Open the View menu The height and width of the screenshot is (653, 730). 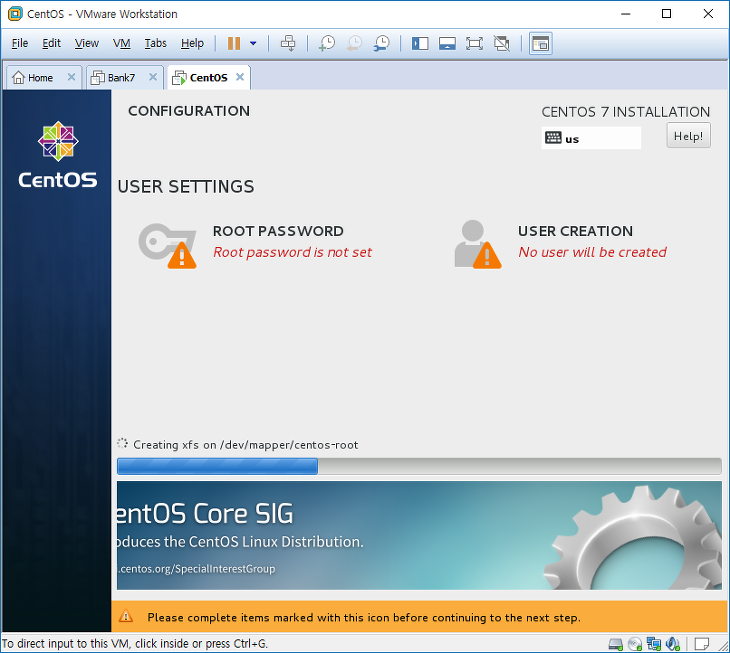pyautogui.click(x=87, y=43)
